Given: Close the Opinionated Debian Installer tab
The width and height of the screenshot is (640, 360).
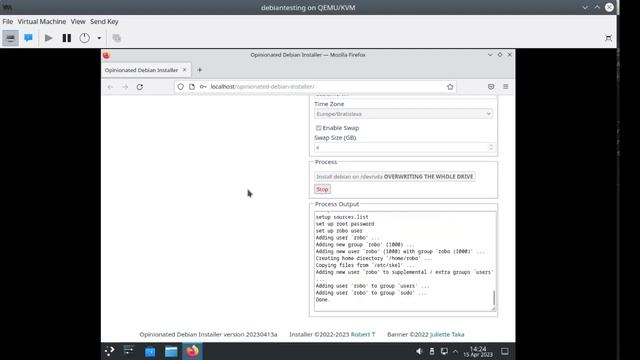Looking at the screenshot, I should coord(184,70).
